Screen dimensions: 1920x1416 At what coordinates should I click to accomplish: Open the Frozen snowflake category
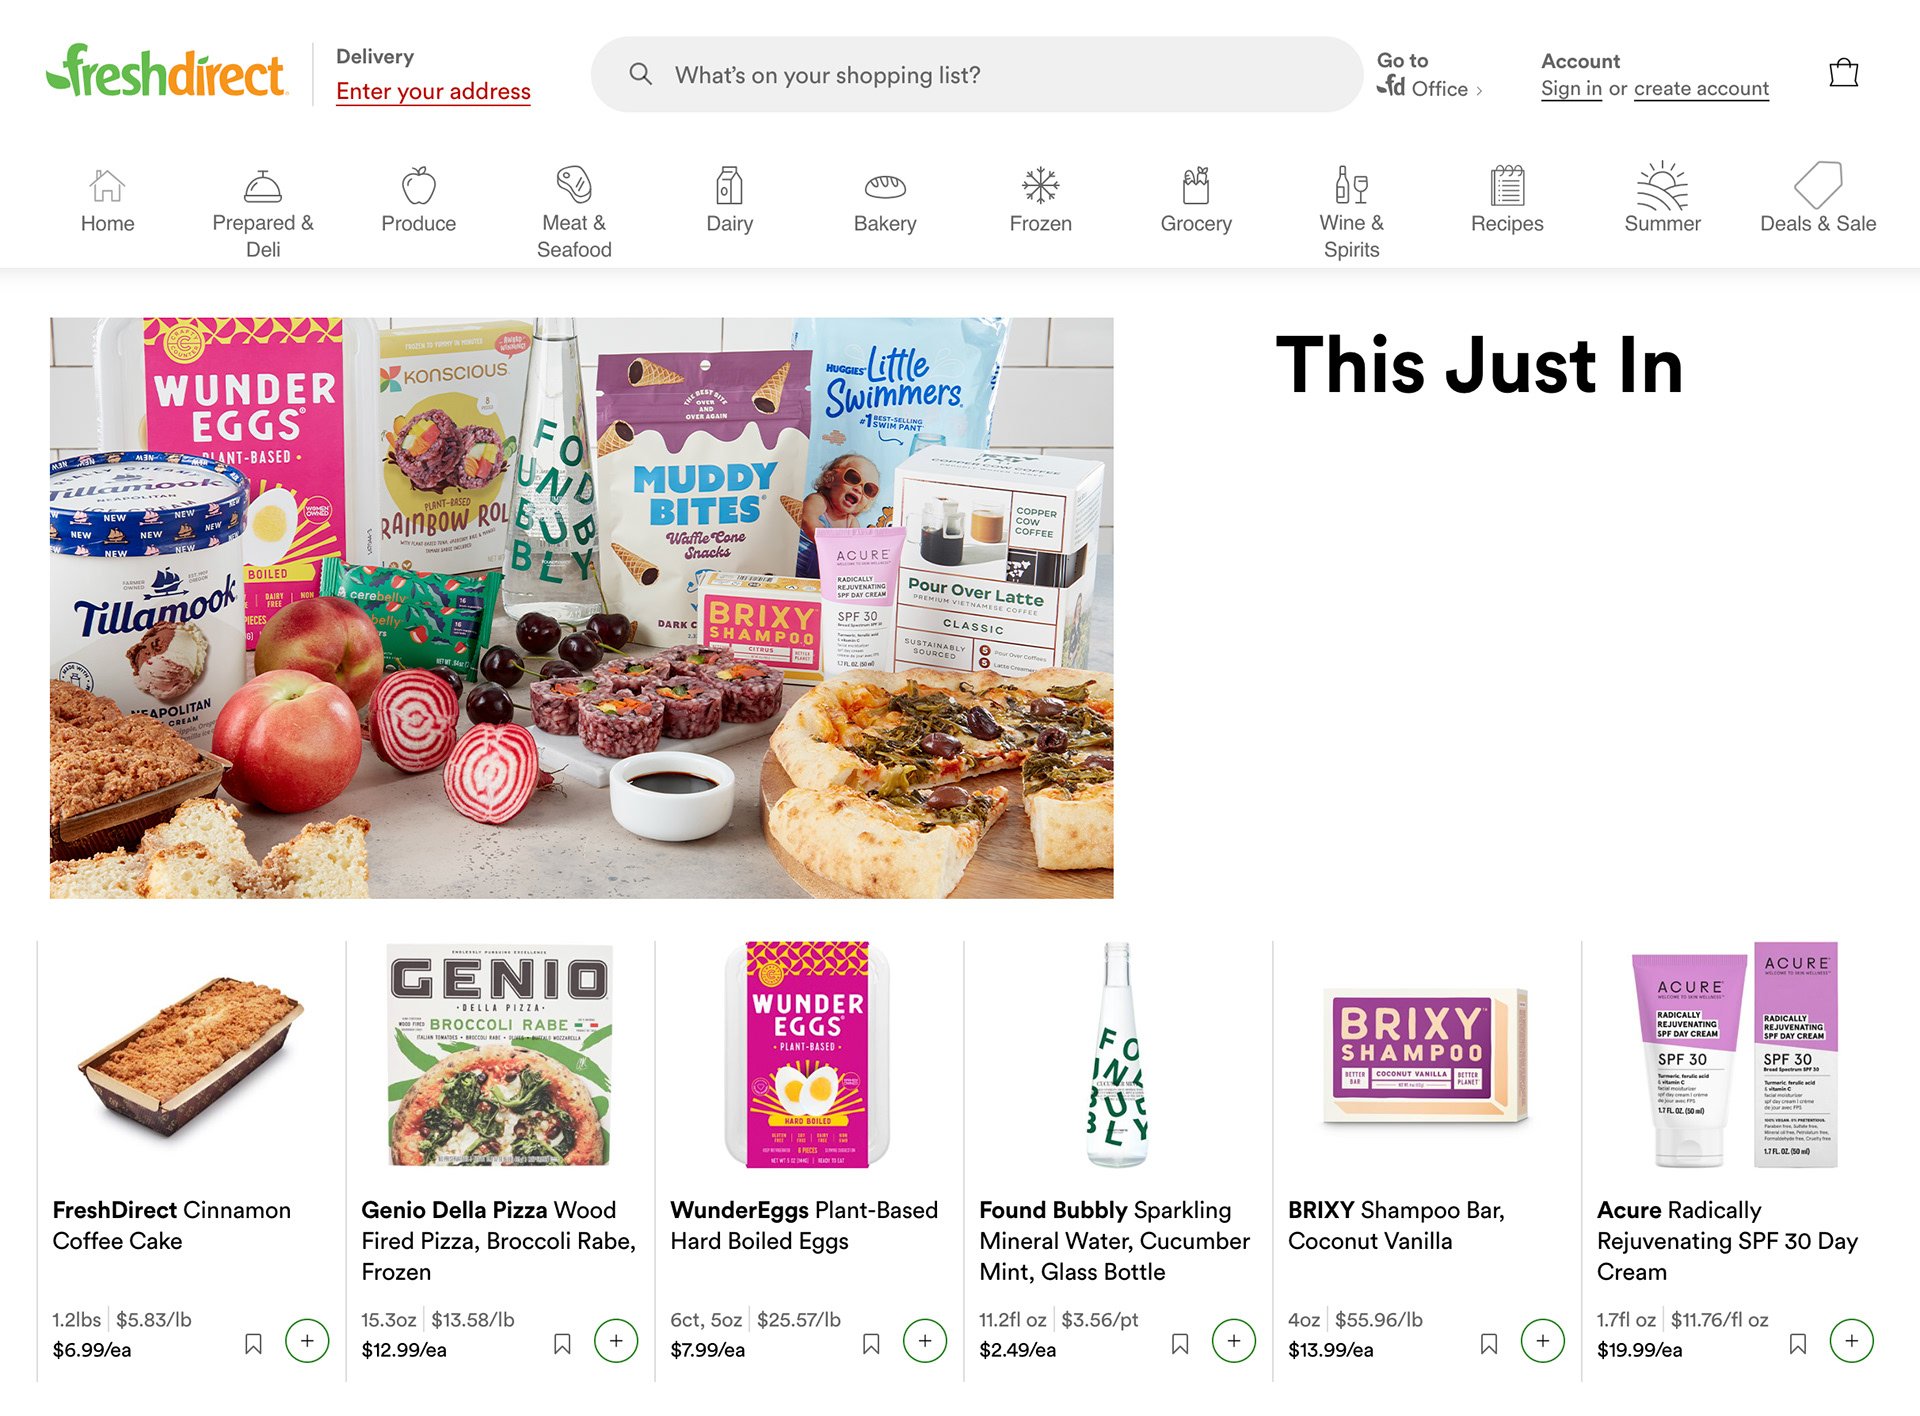coord(1040,200)
